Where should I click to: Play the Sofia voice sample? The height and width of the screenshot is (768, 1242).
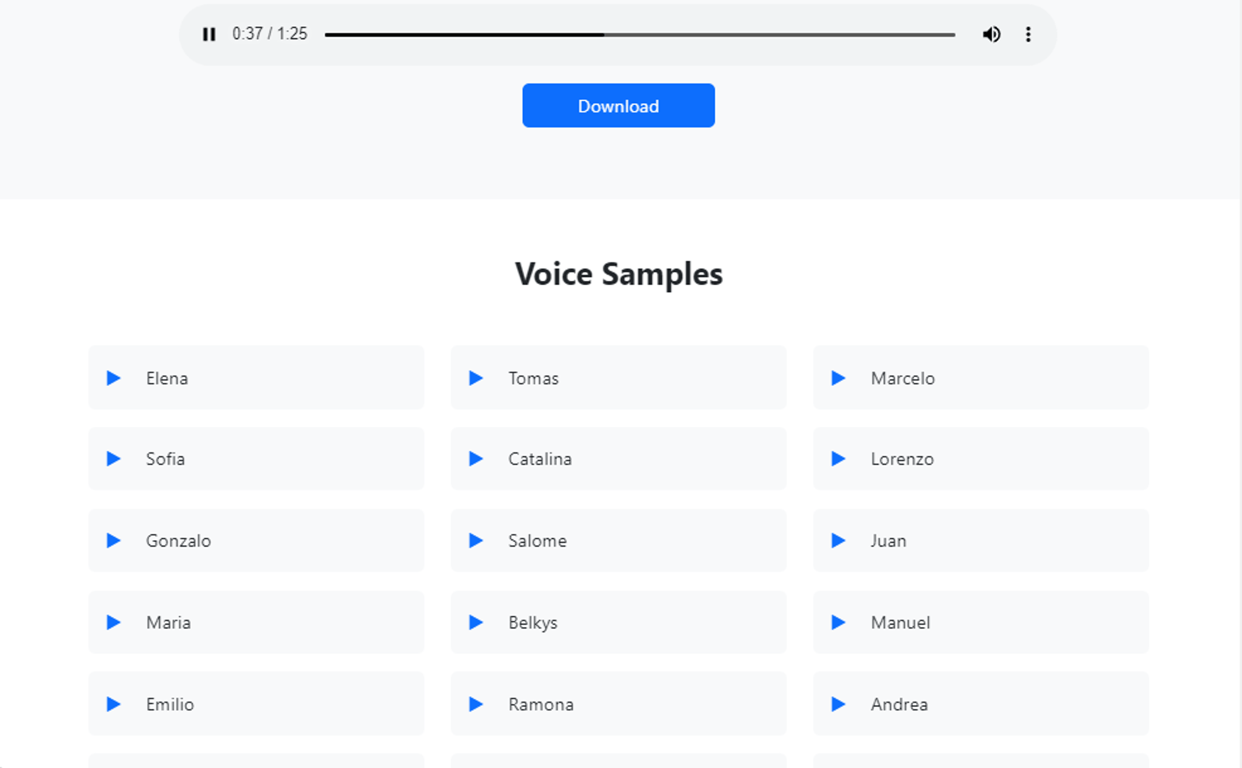point(114,459)
